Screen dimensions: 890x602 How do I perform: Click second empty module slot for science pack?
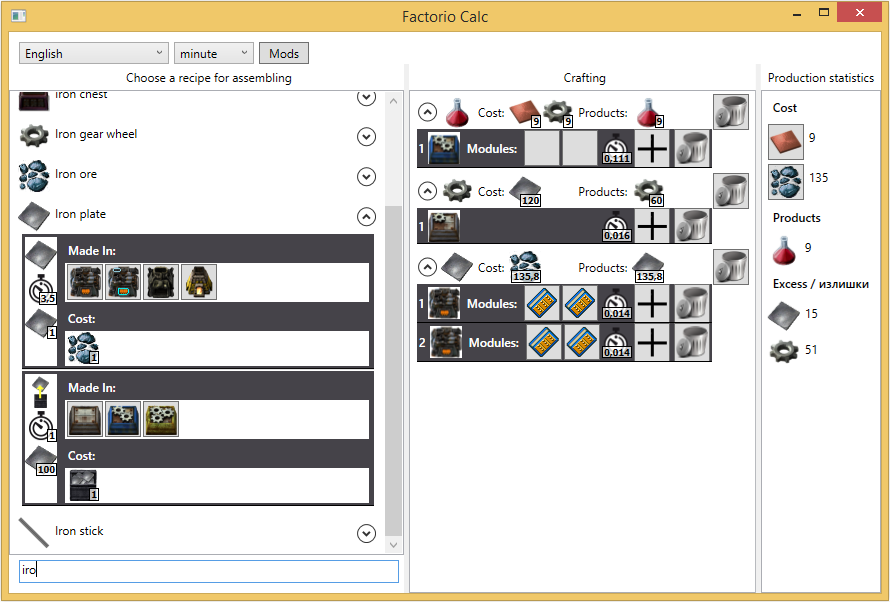coord(580,148)
